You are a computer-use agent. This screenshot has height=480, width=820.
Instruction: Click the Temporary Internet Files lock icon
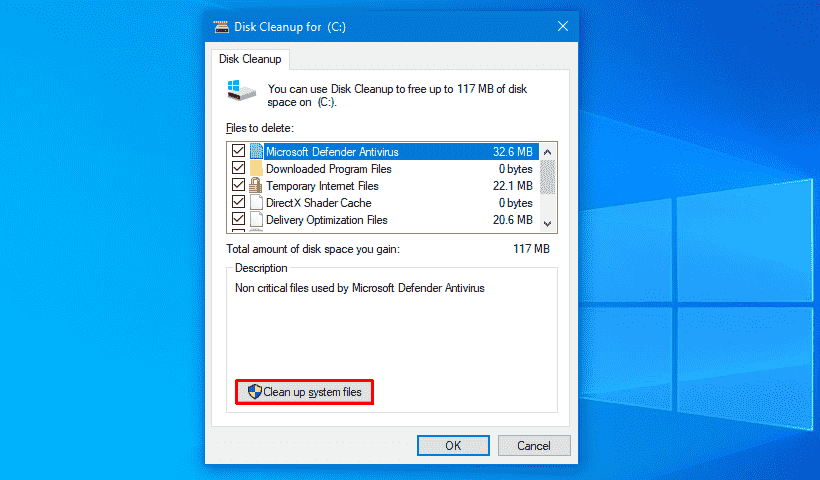coord(256,185)
